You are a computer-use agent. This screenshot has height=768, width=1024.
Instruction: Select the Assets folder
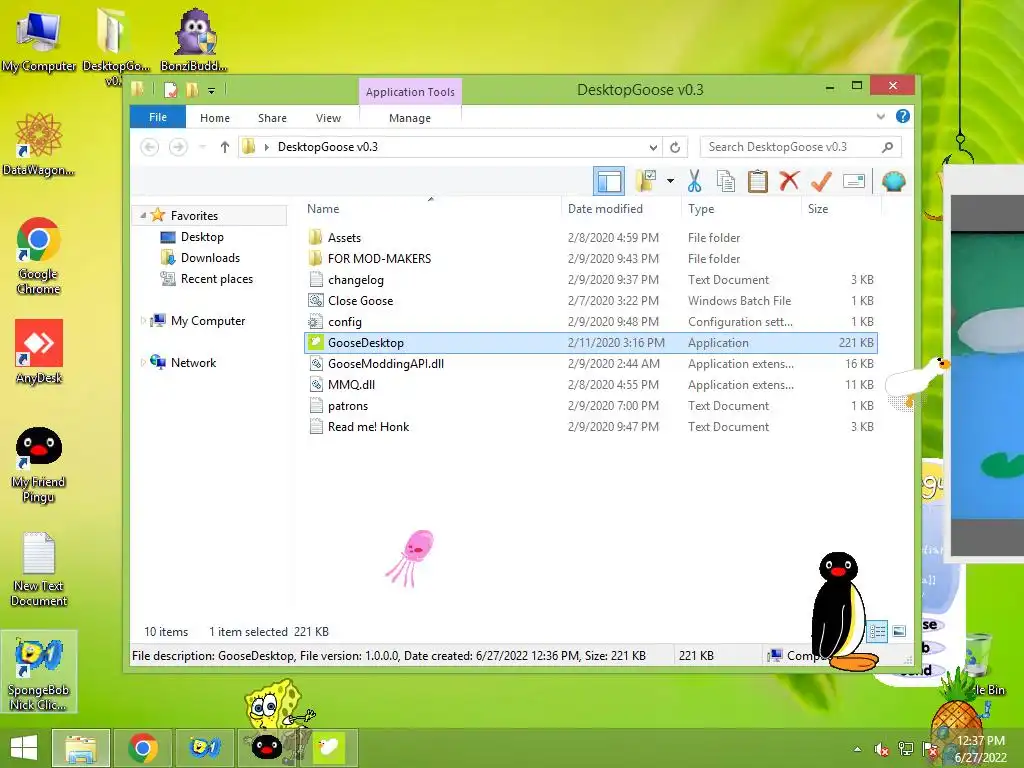[591, 238]
